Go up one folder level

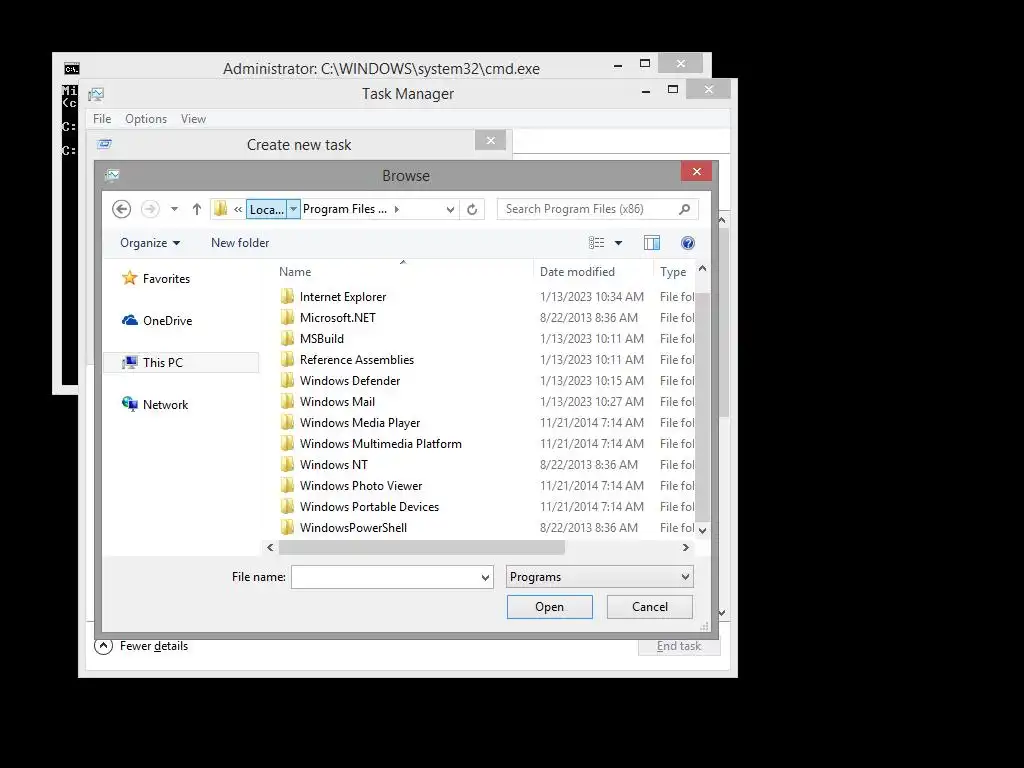tap(197, 209)
